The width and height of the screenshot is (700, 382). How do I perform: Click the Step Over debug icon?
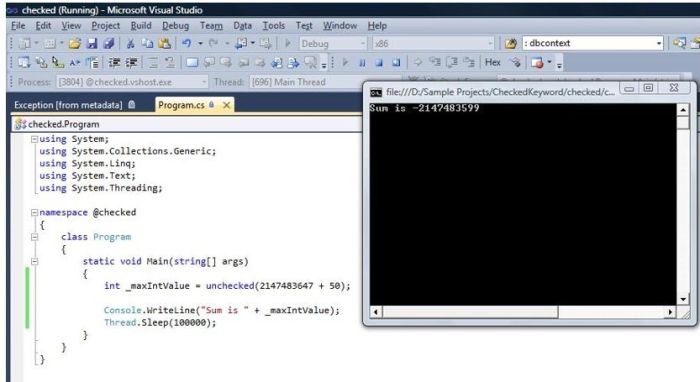(x=452, y=62)
